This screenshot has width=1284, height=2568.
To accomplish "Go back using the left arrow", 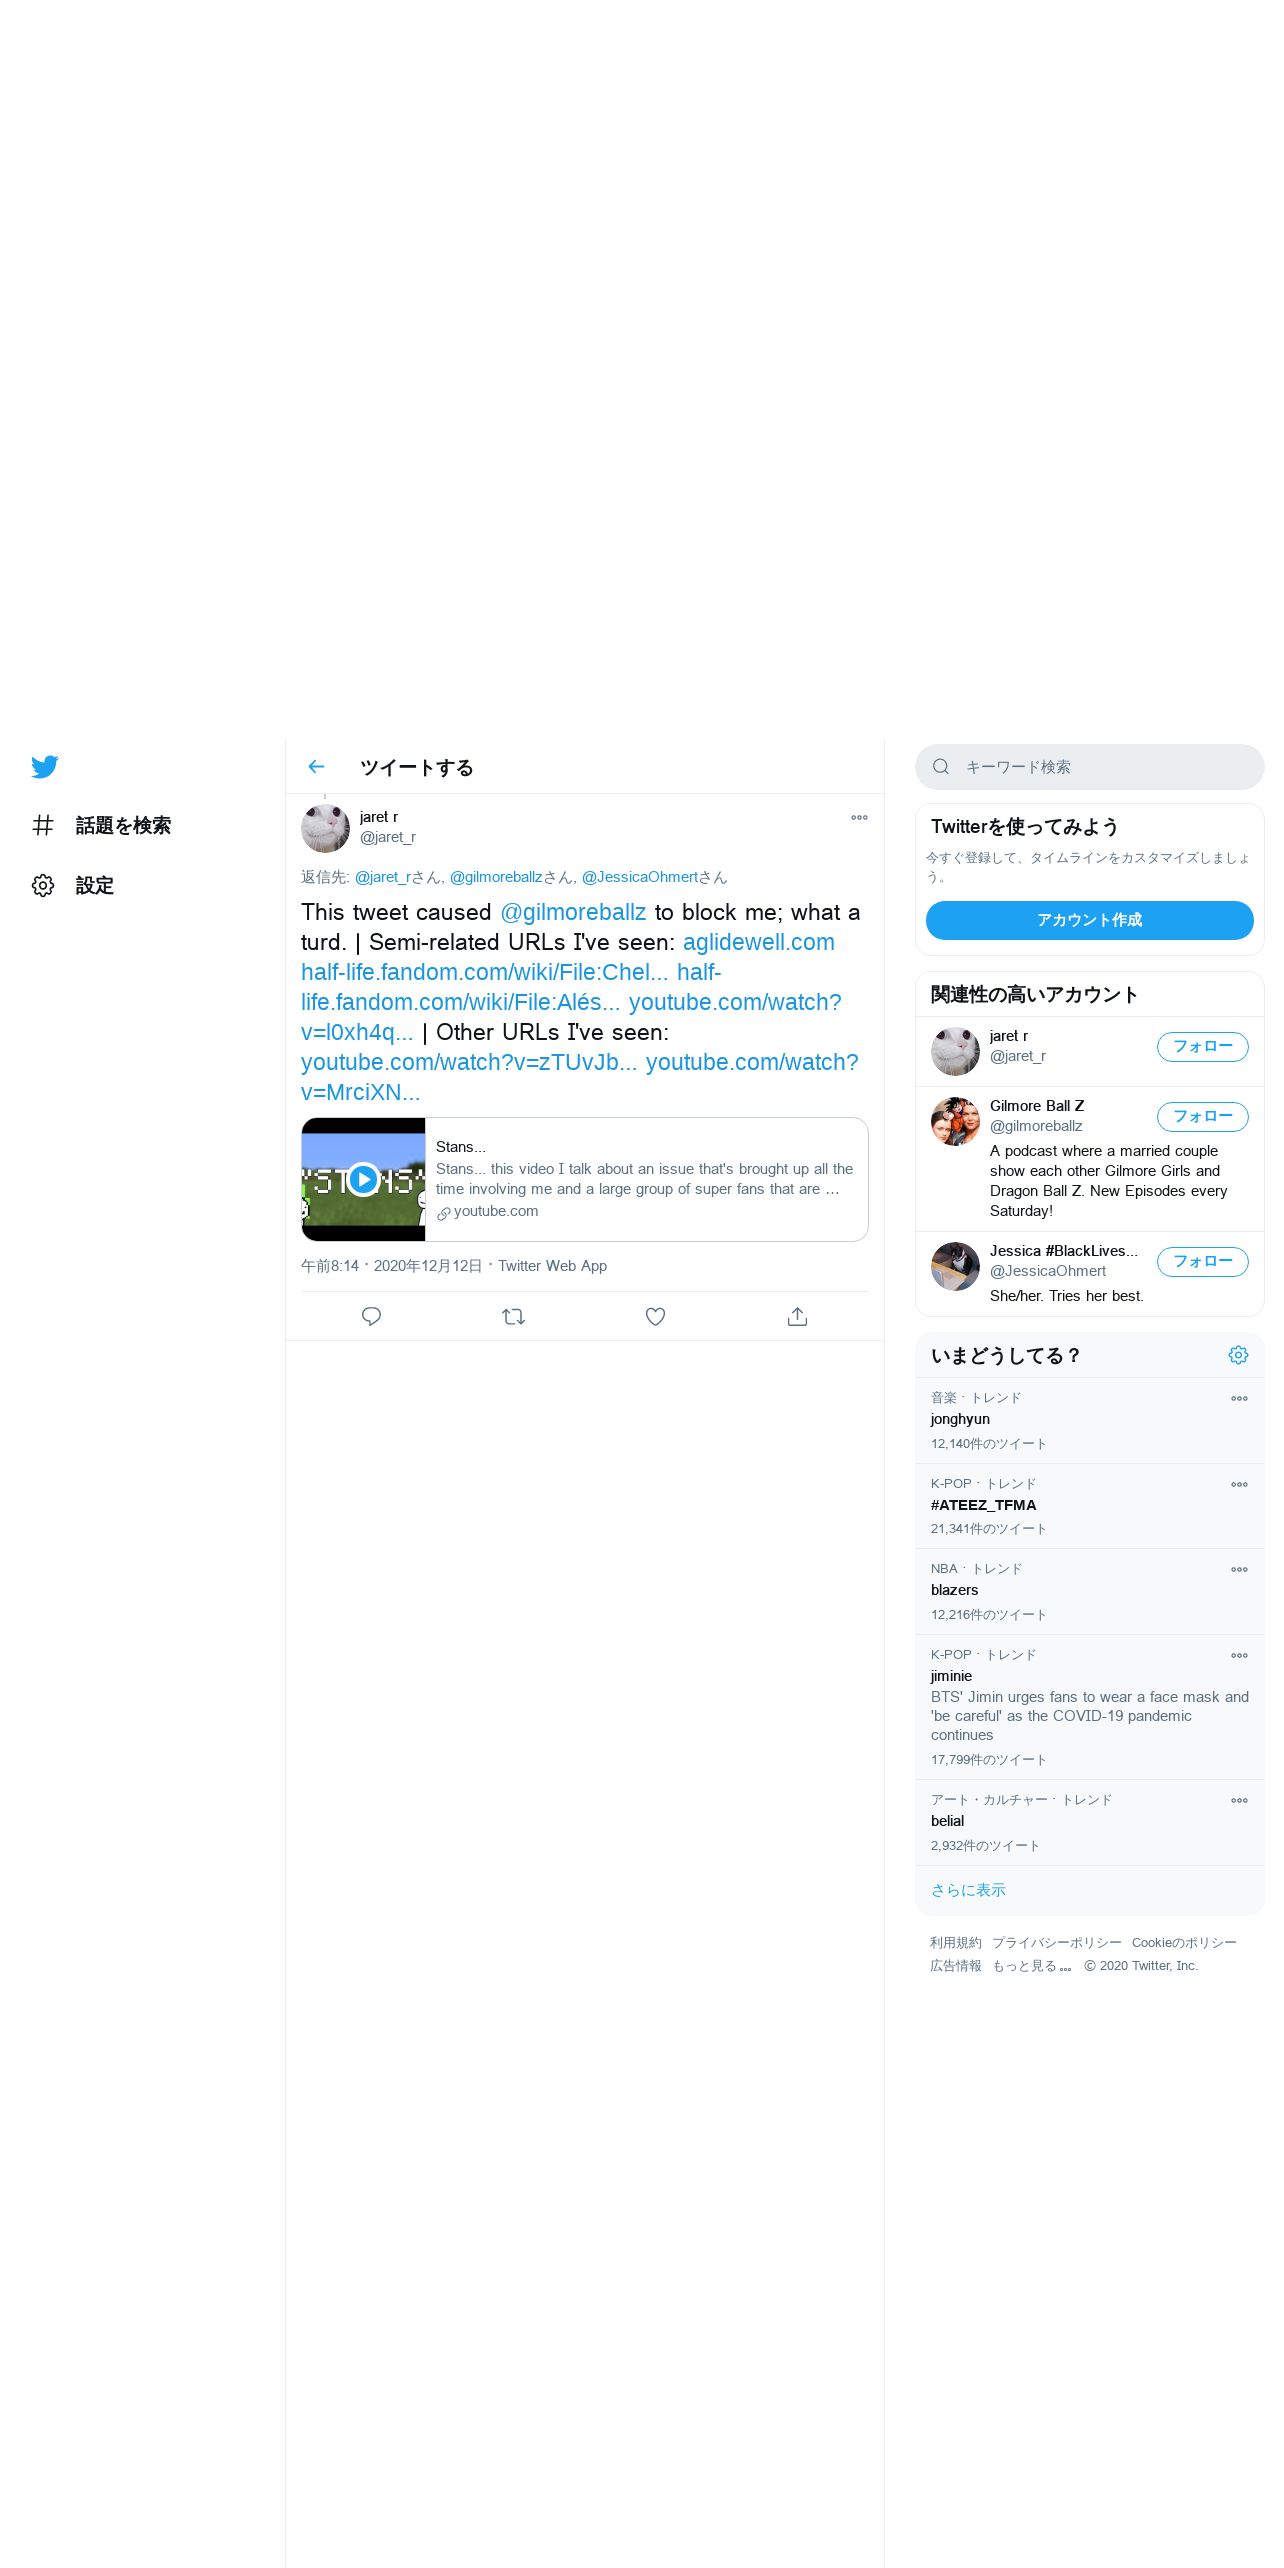I will [316, 767].
